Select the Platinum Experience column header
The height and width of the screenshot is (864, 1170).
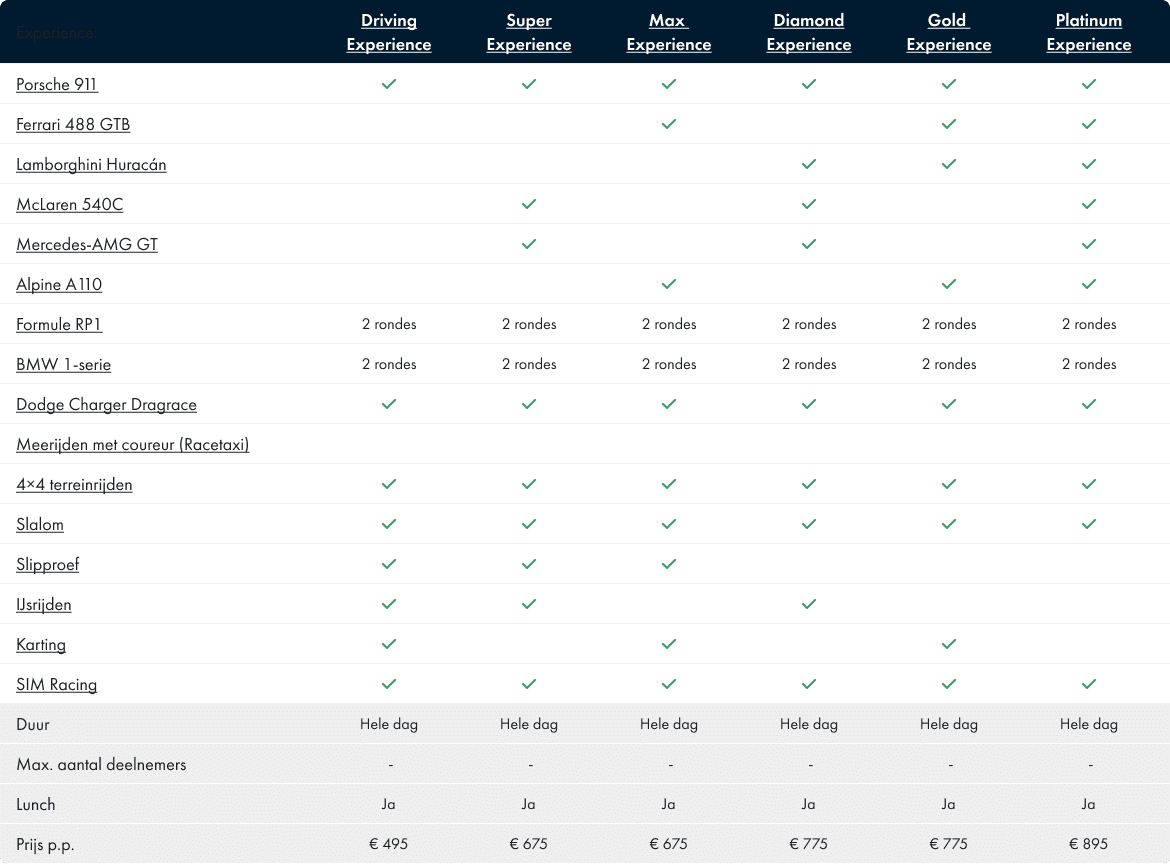coord(1089,32)
